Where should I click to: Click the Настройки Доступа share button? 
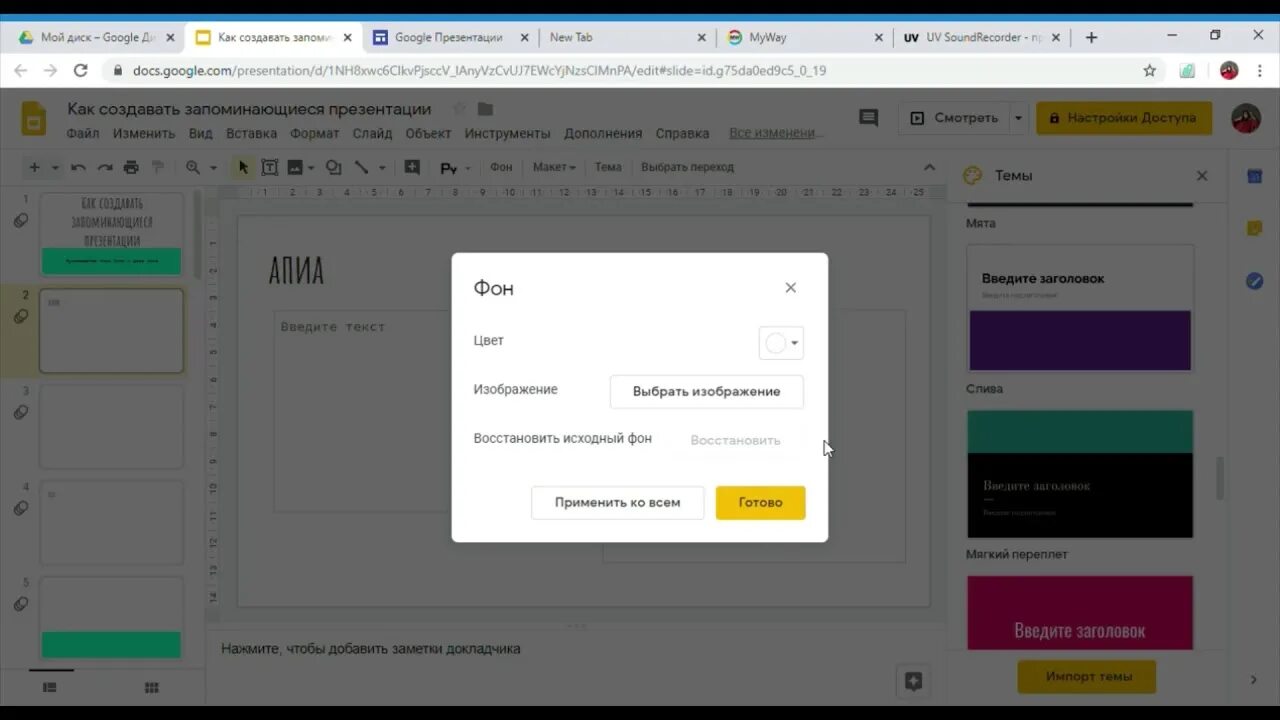point(1124,118)
